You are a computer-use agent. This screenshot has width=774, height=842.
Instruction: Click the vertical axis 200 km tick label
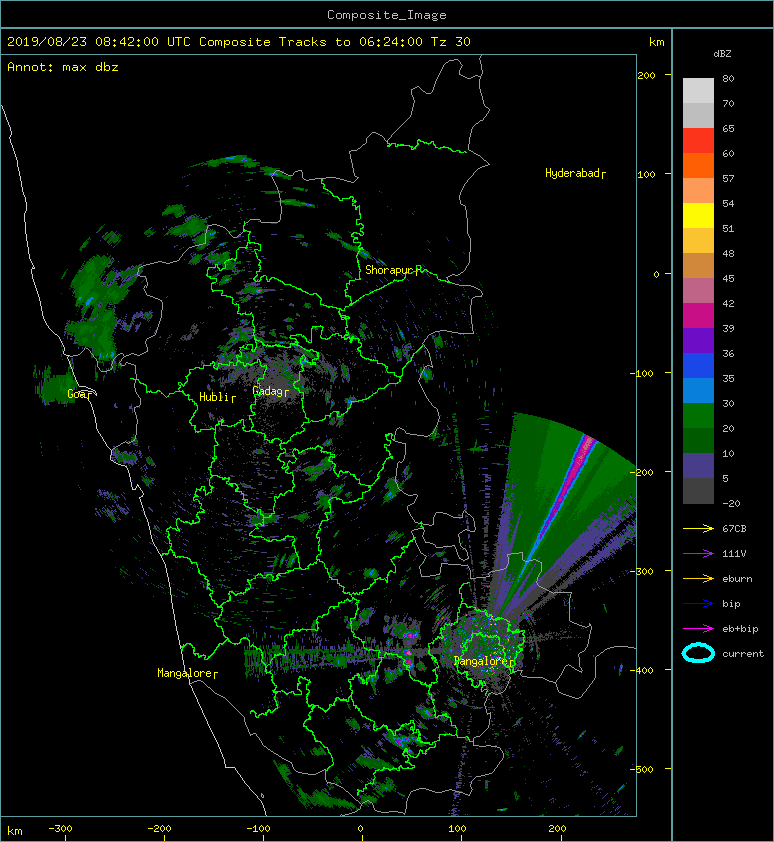click(647, 75)
